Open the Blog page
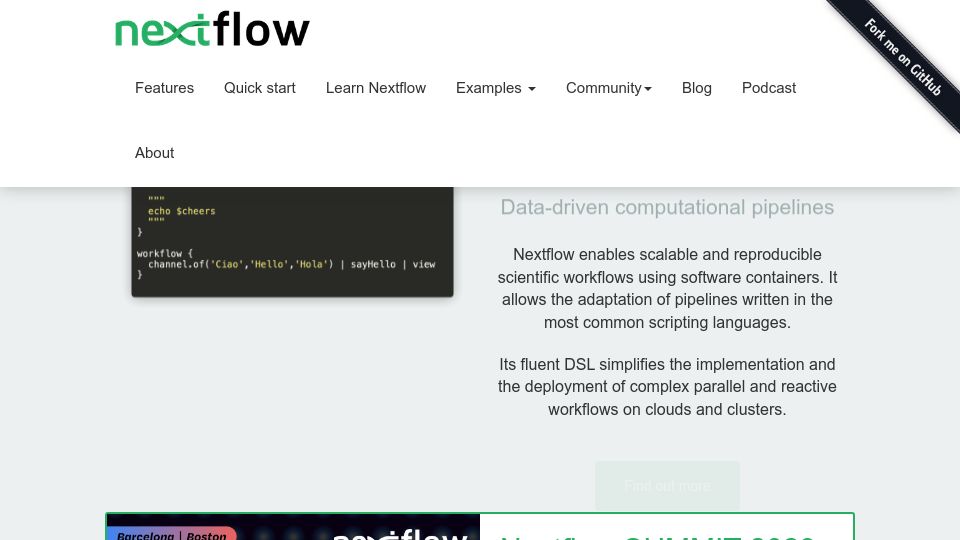 coord(697,88)
